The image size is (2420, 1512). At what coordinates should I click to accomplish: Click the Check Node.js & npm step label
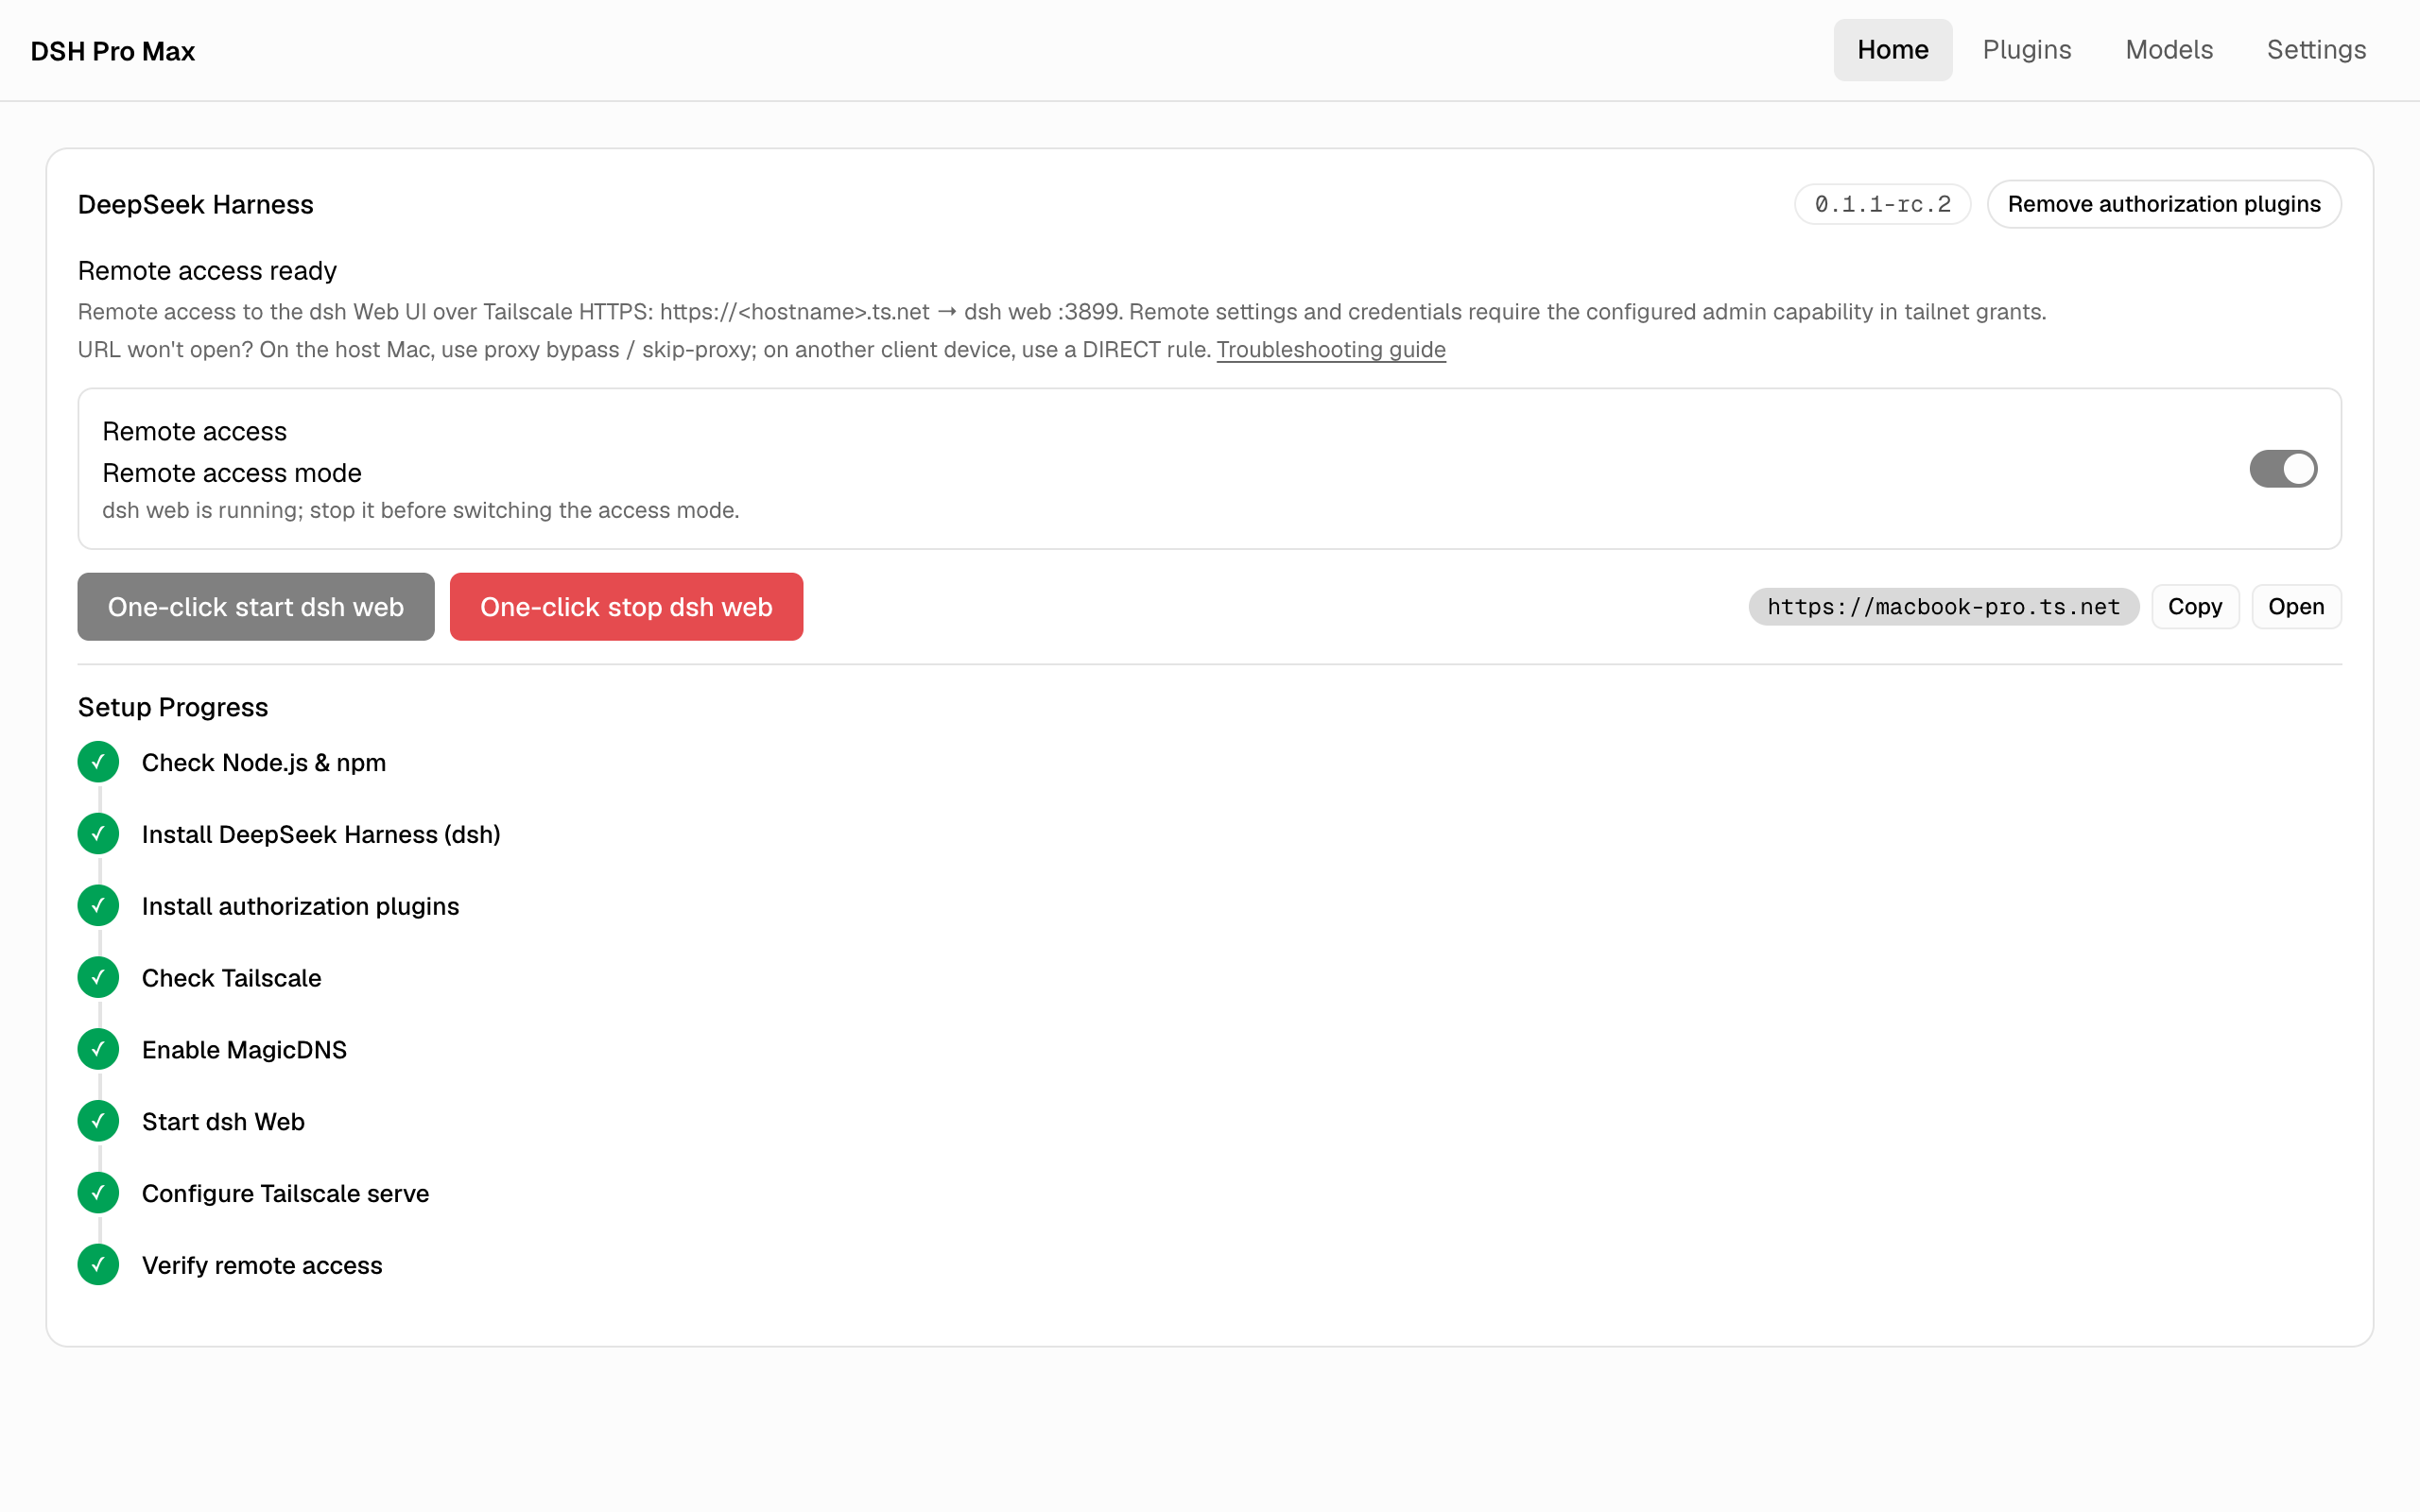(264, 763)
